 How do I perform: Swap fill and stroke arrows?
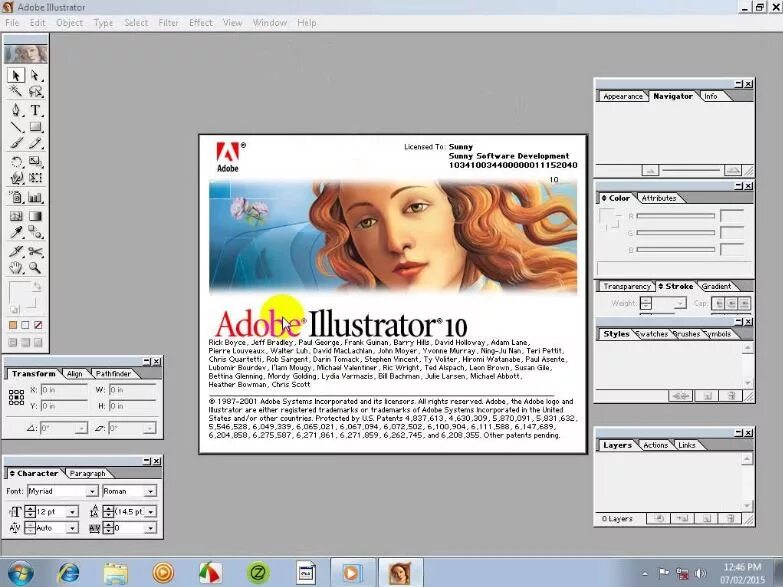[37, 287]
